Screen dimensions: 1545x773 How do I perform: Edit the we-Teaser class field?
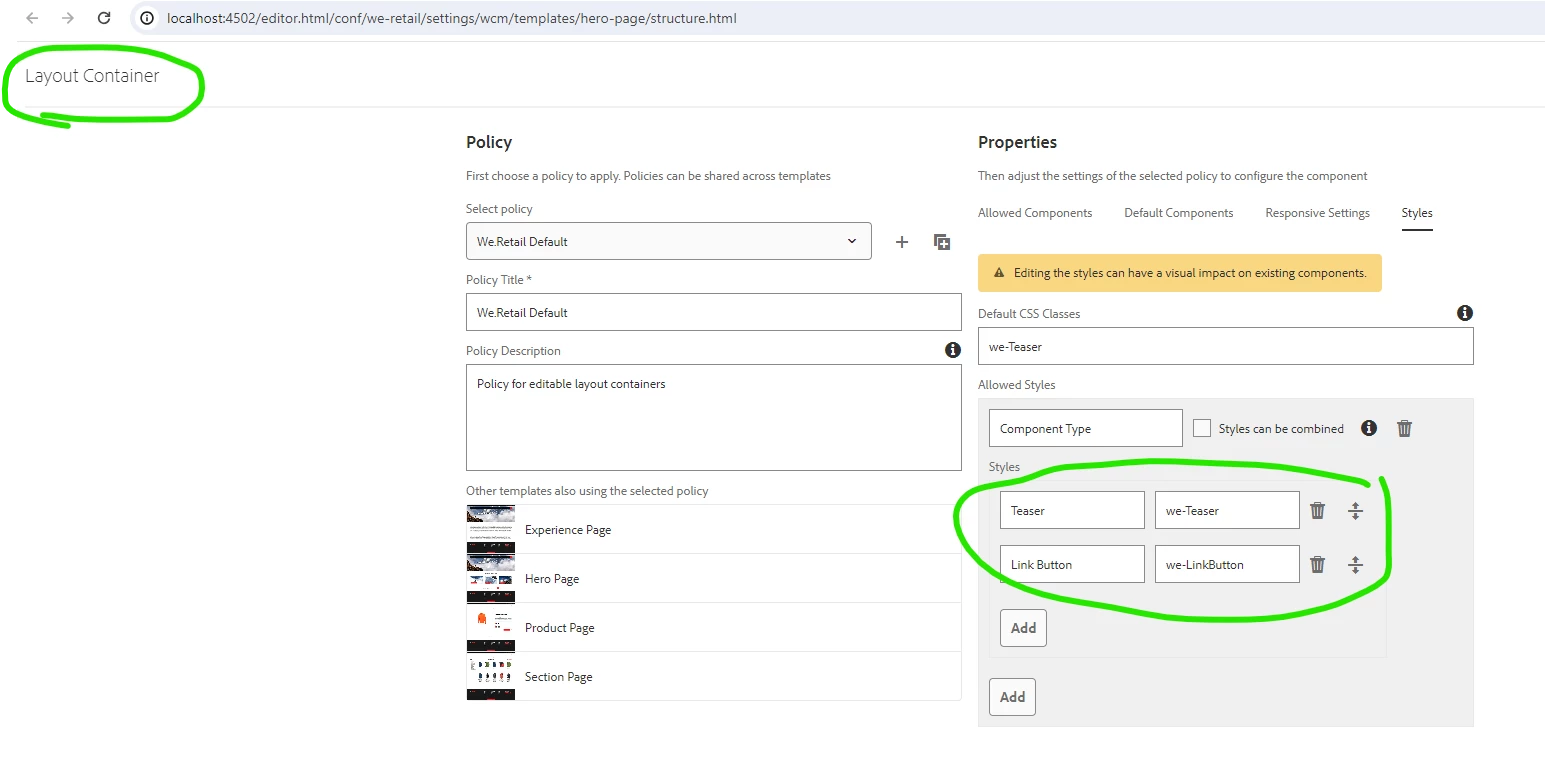tap(1227, 510)
